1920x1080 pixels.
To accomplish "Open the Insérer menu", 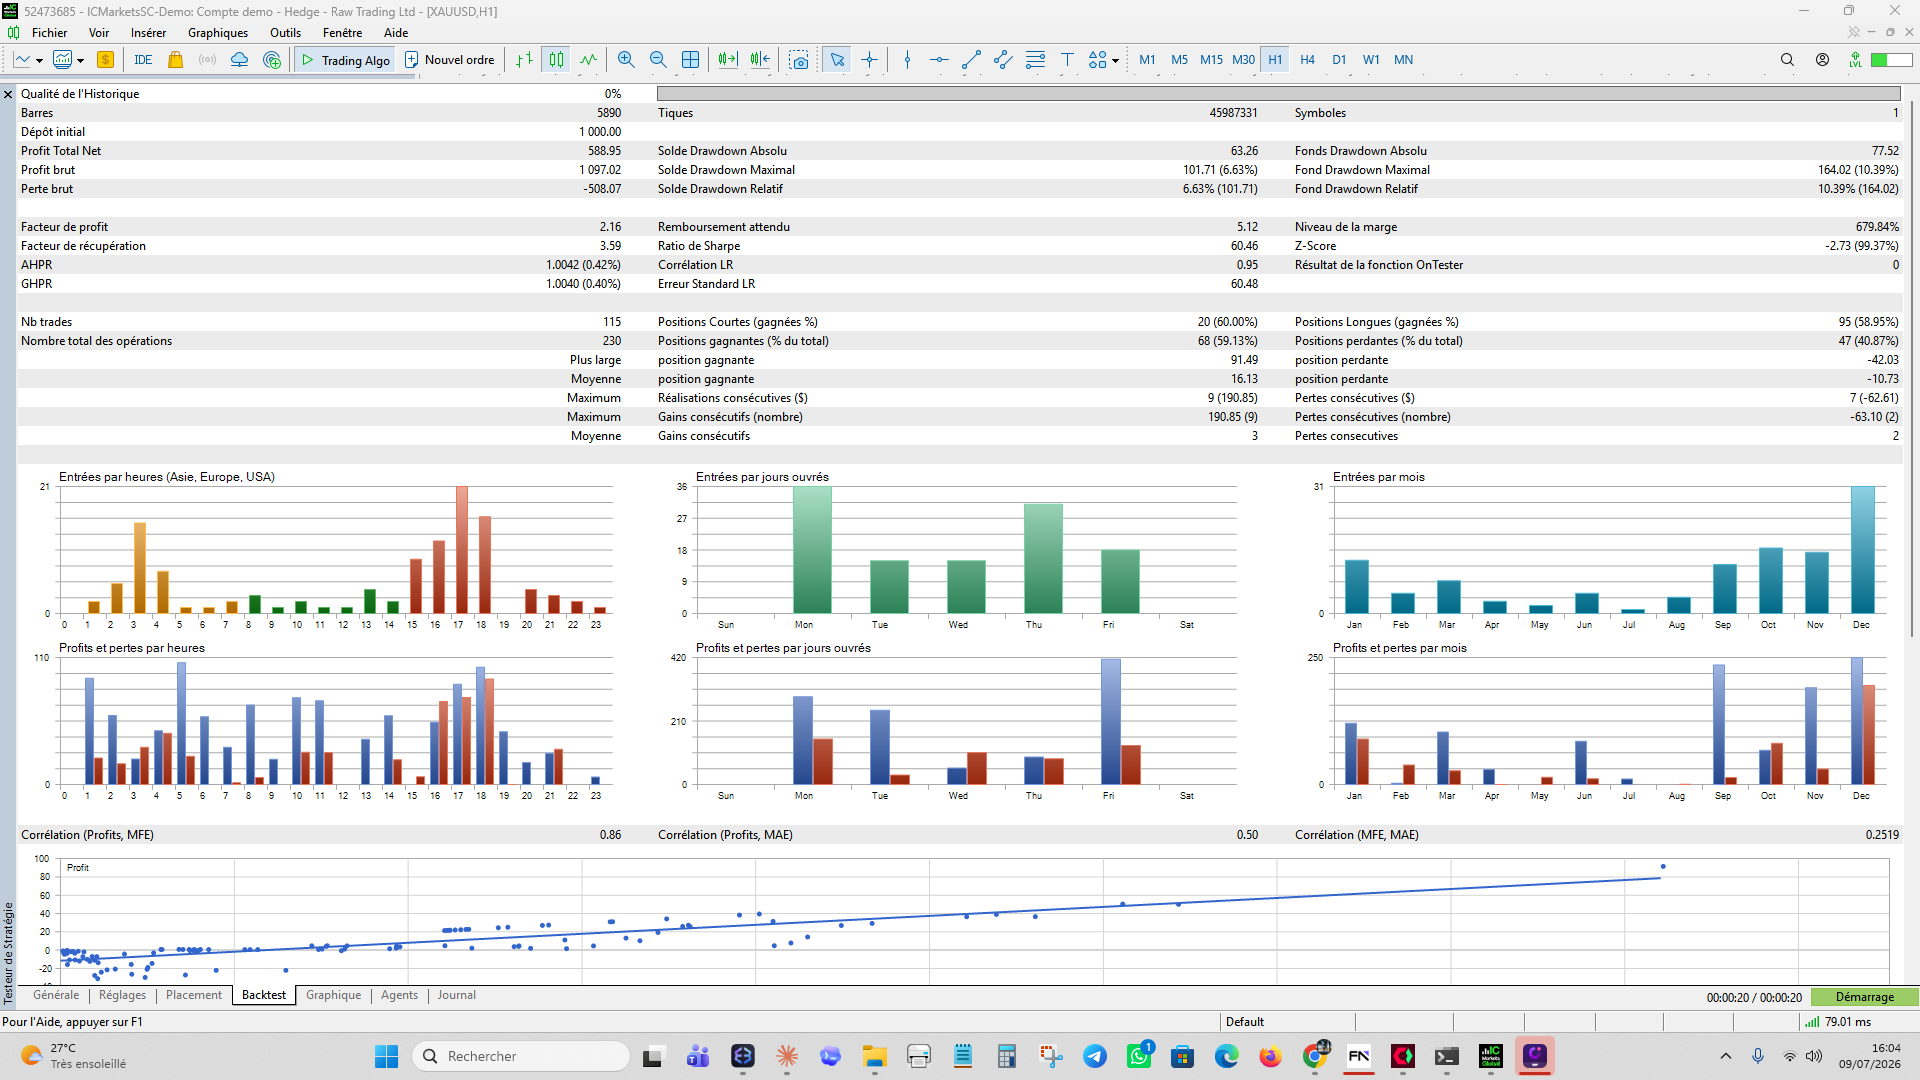I will point(148,33).
